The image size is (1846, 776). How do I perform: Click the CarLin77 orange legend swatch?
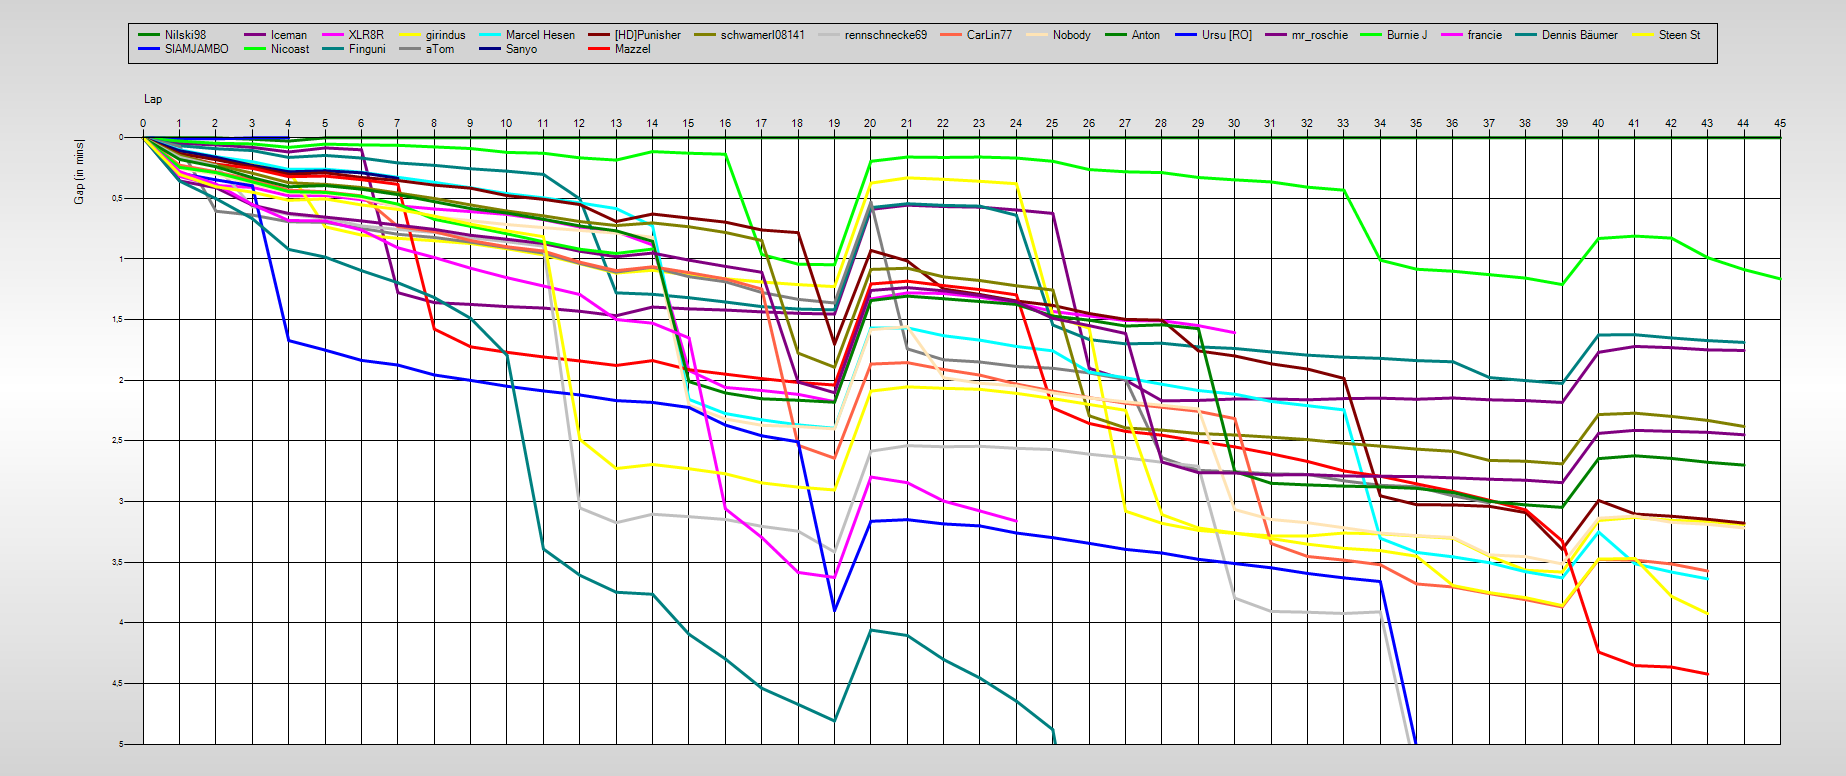coord(950,35)
